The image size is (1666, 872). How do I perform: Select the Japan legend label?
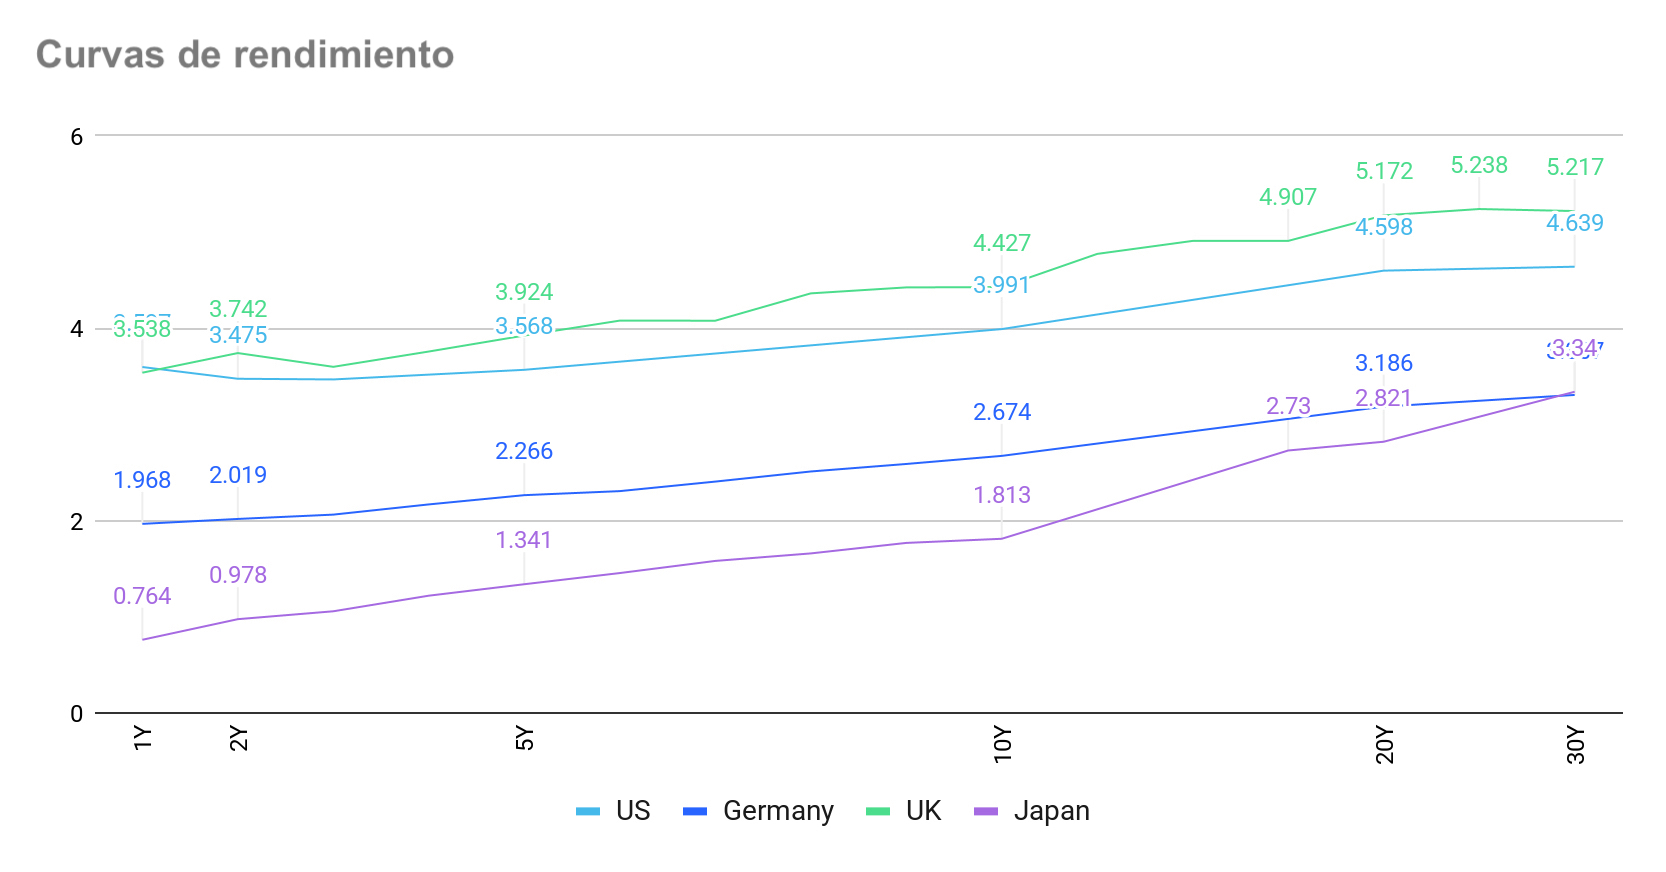tap(1051, 811)
